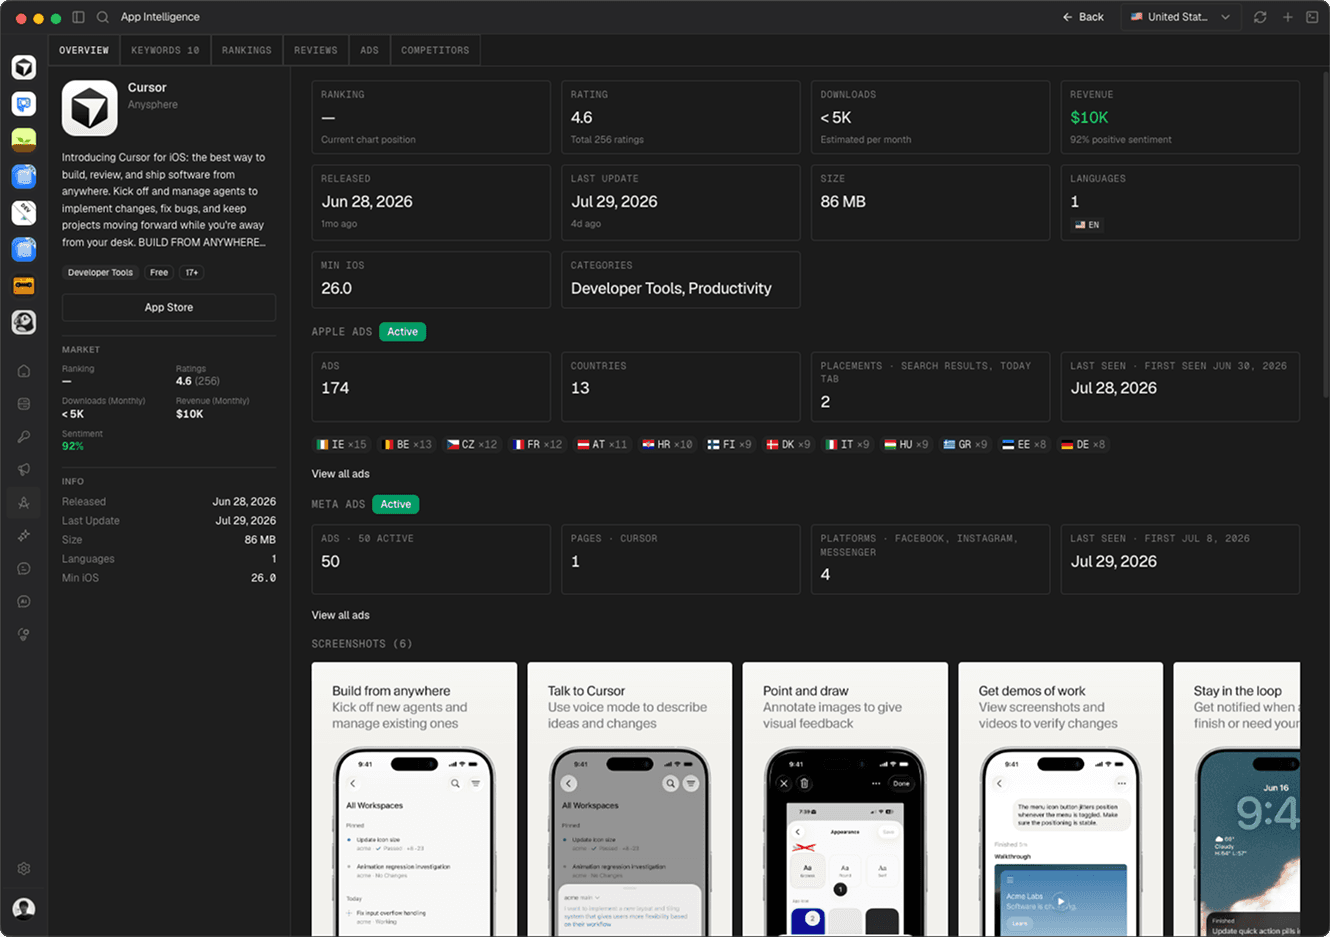
Task: Click View all ads under Apple Ads
Action: (x=340, y=474)
